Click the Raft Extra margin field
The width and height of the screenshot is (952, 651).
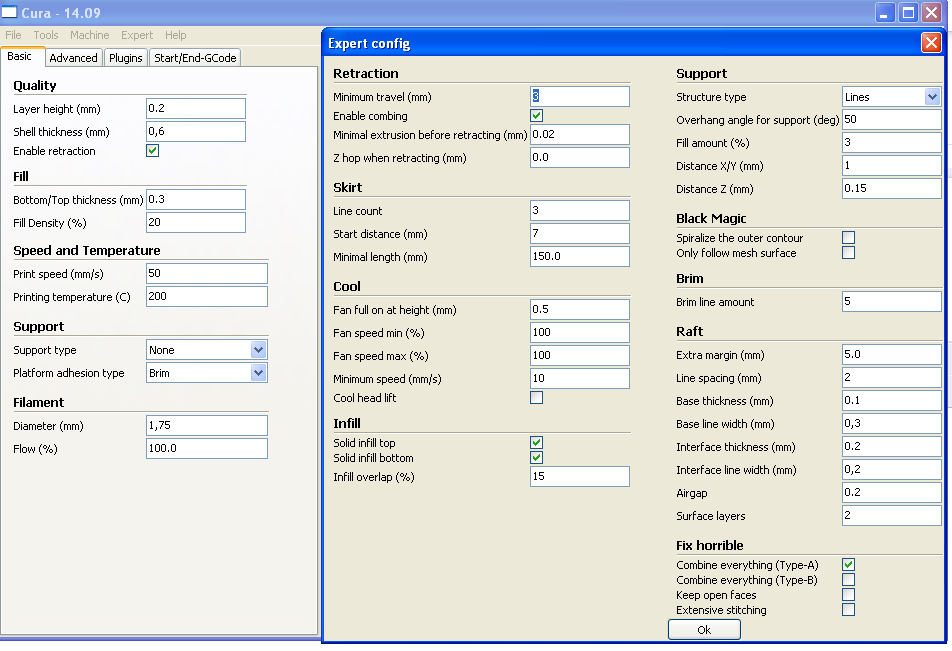[x=892, y=355]
